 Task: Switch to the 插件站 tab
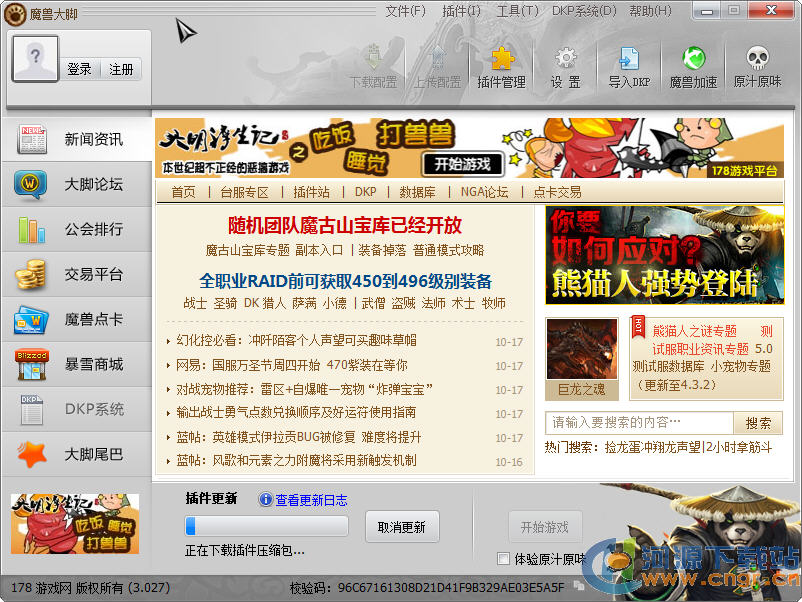point(311,192)
